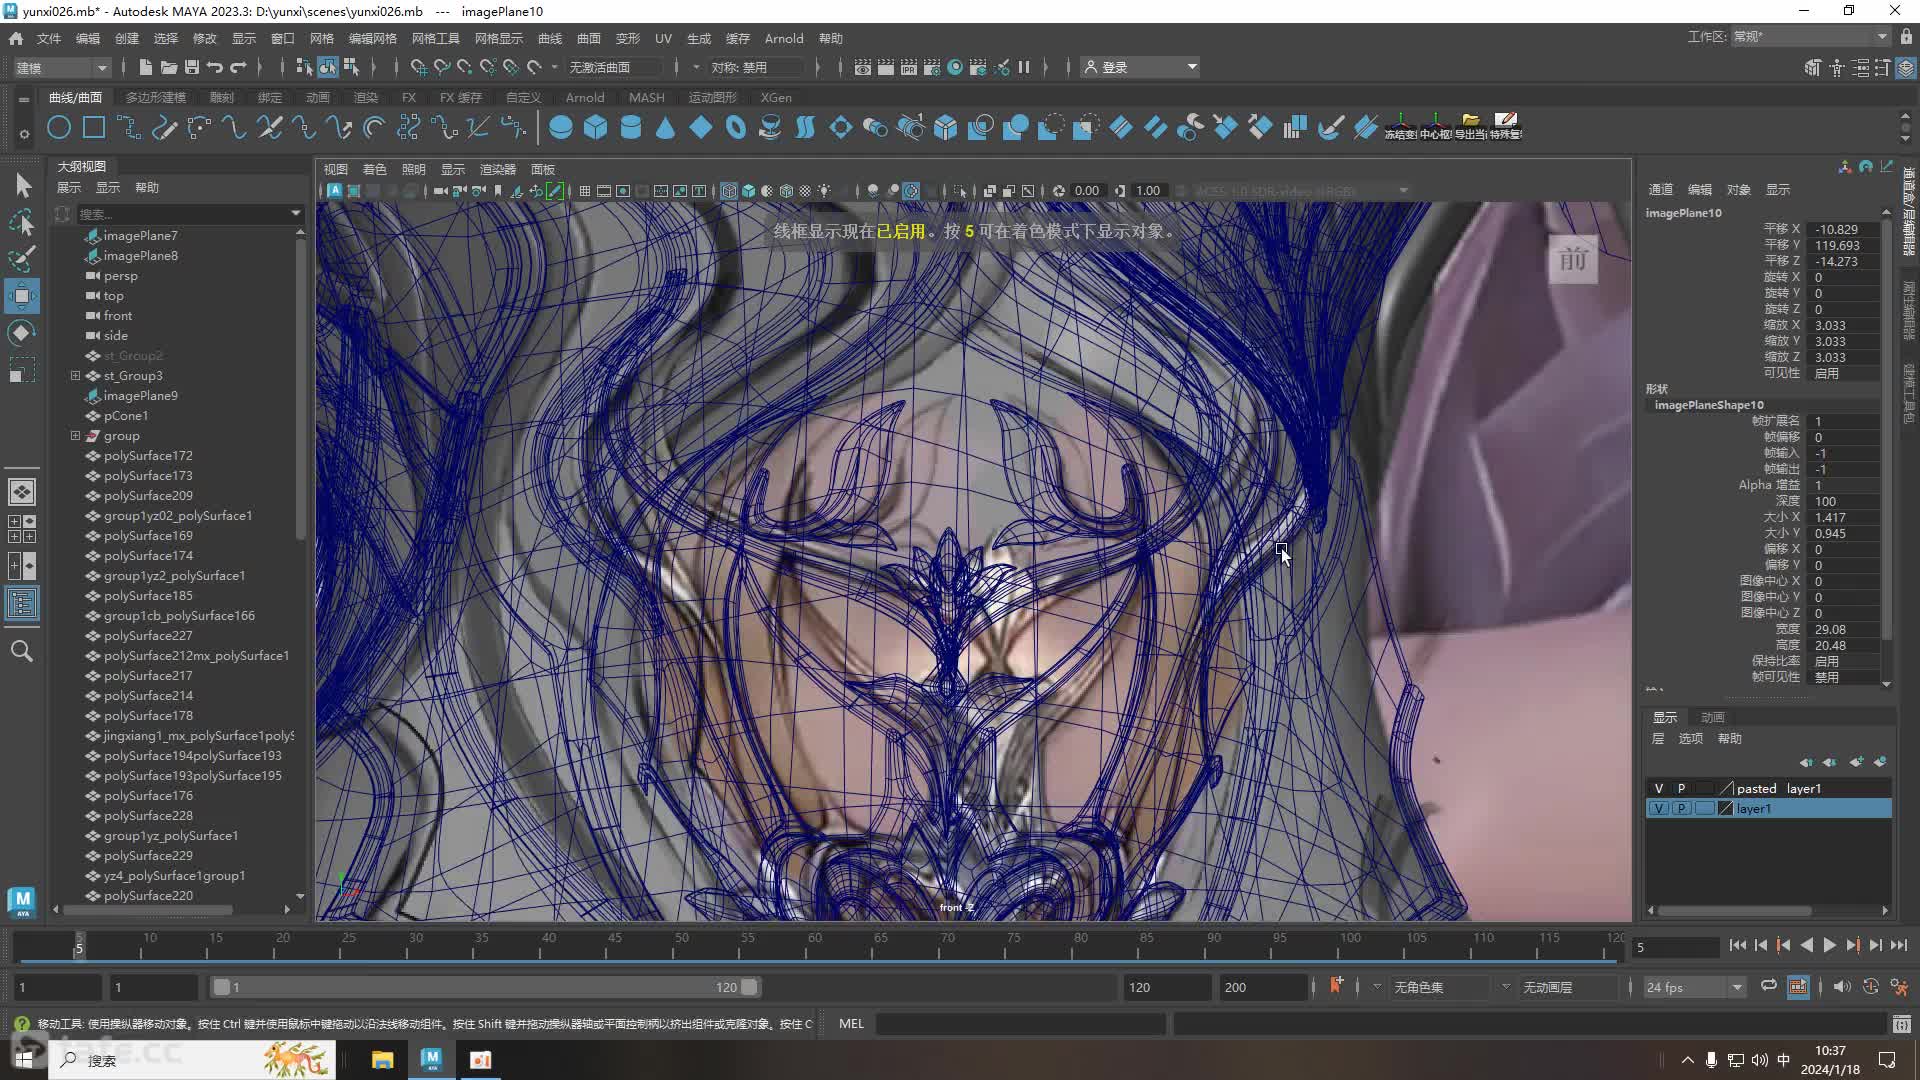Open the 编辑网格 menu
The height and width of the screenshot is (1080, 1920).
point(372,38)
